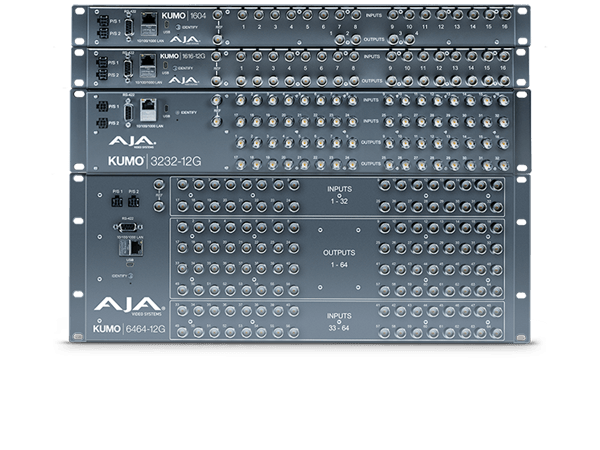Click input BNC connector 8 on the KUMO 1604
The image size is (600, 450).
355,15
